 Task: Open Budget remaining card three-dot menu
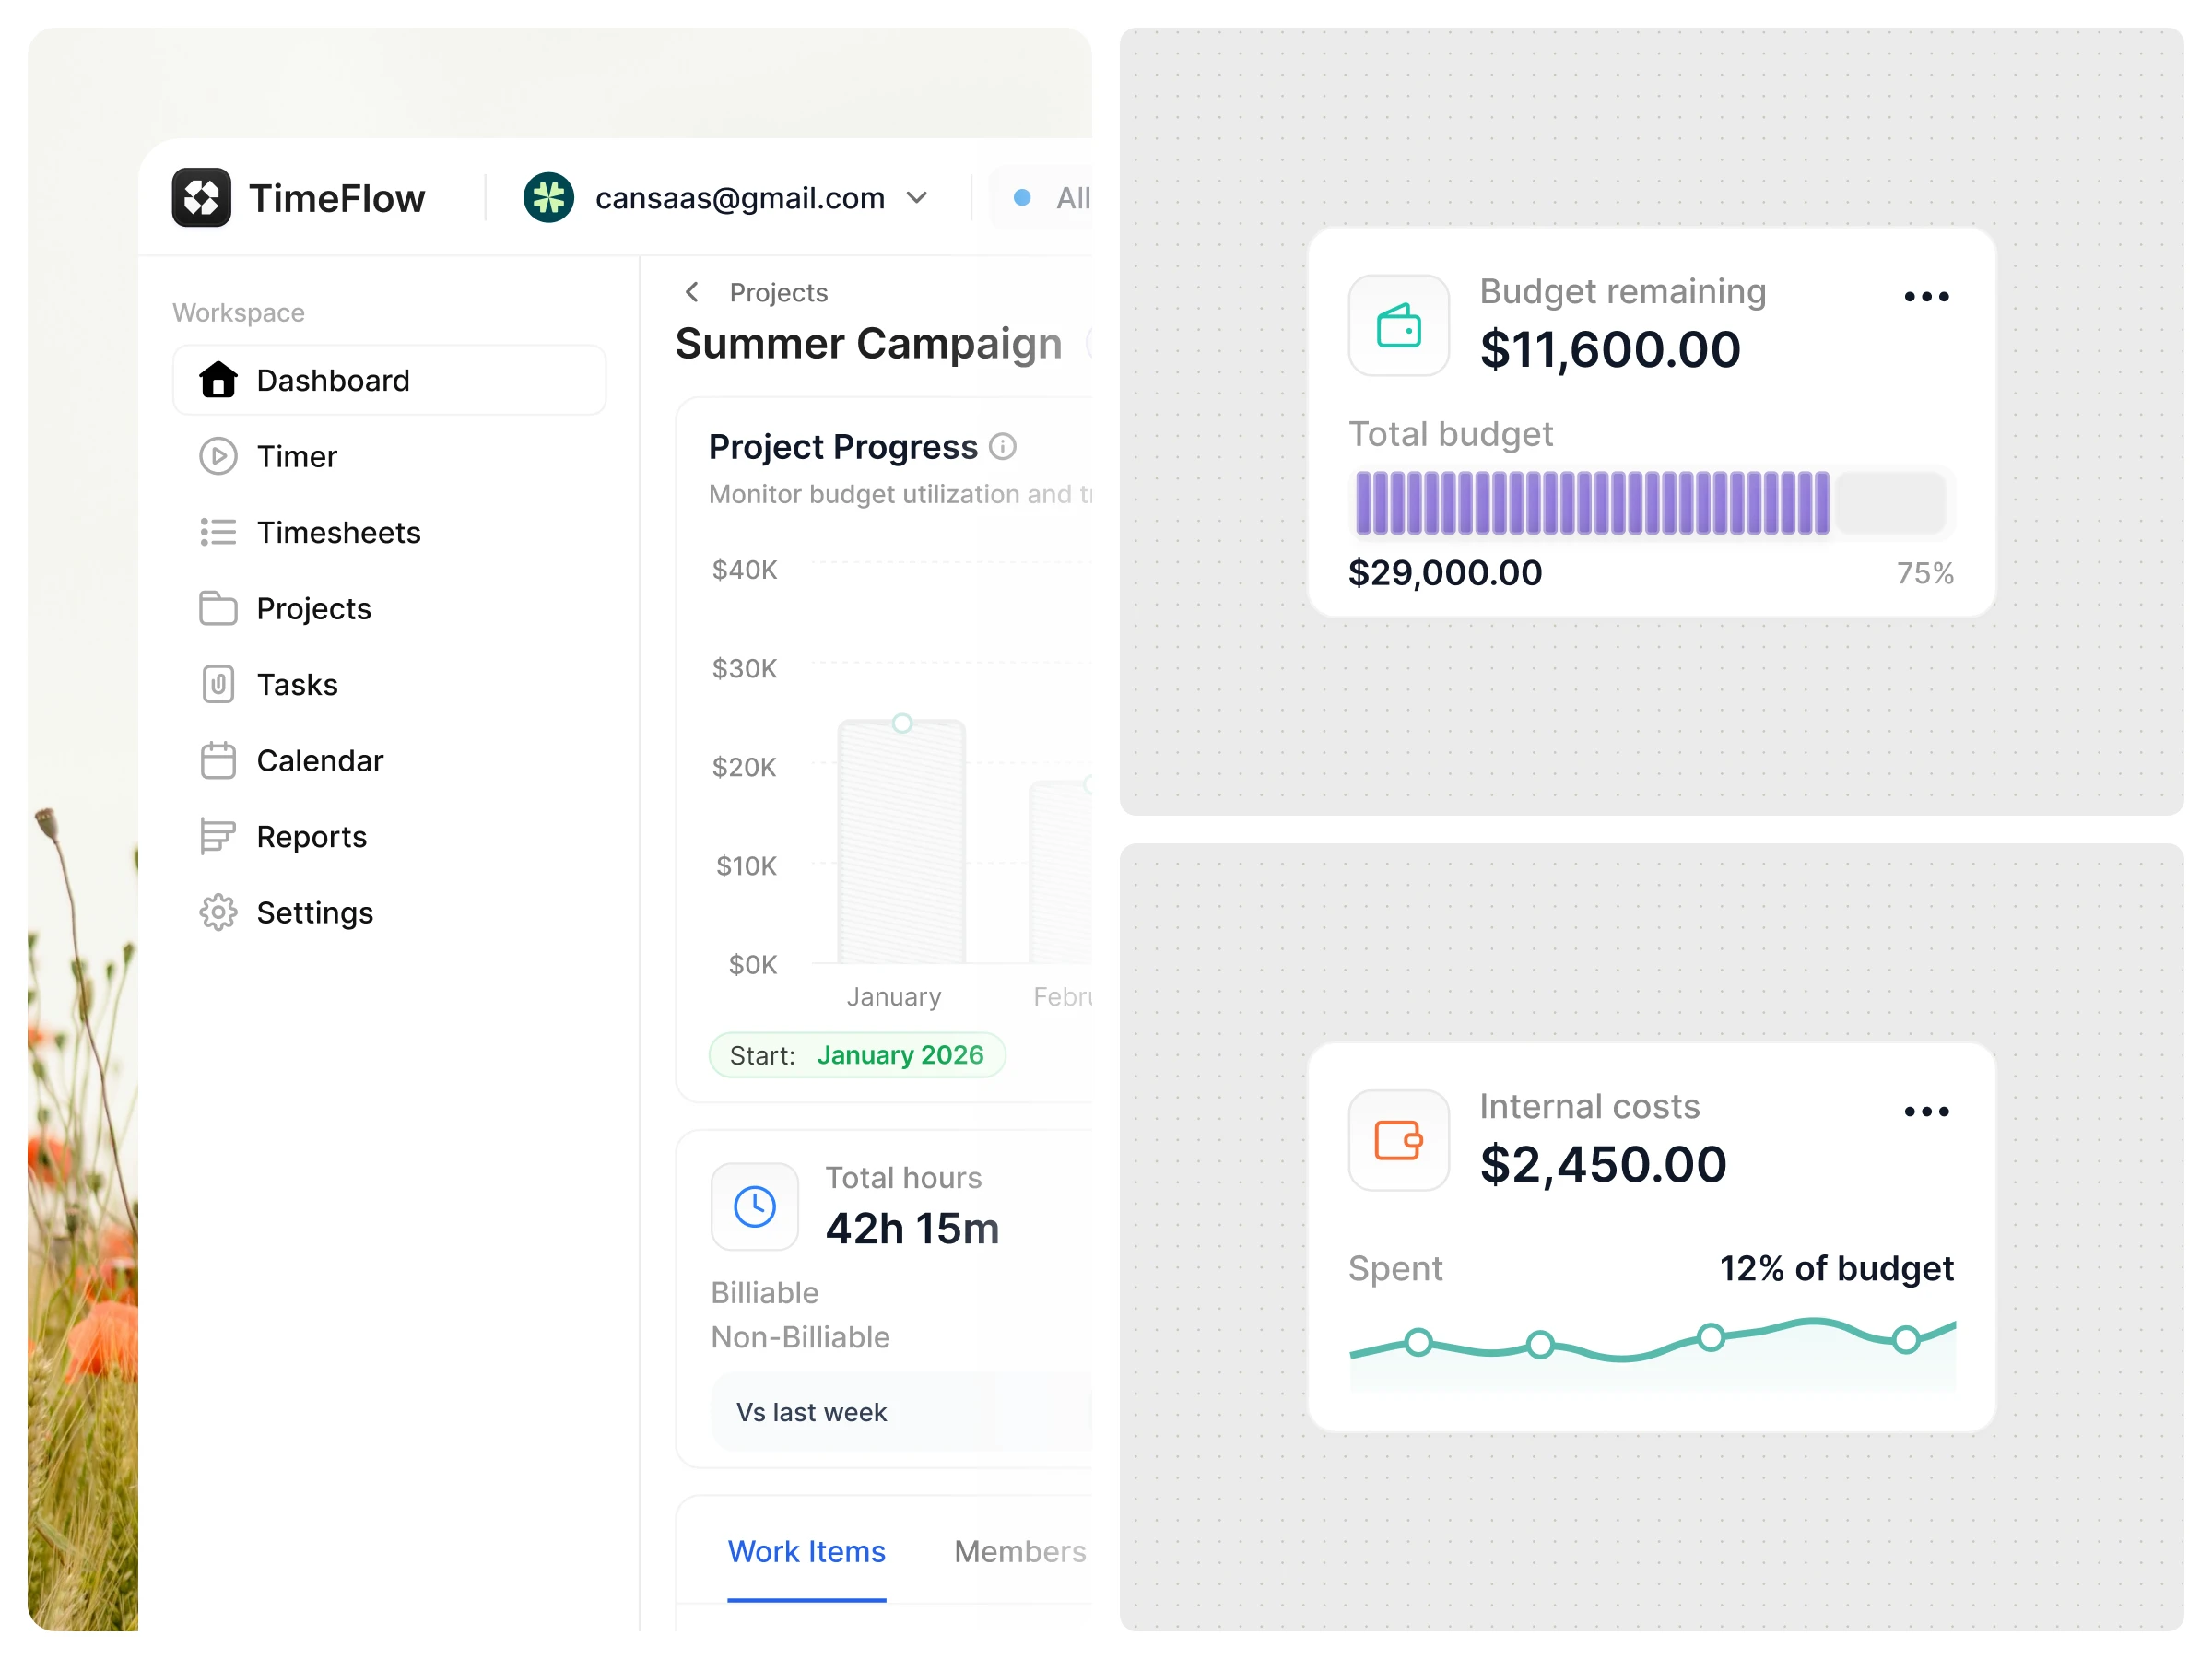pos(1926,297)
